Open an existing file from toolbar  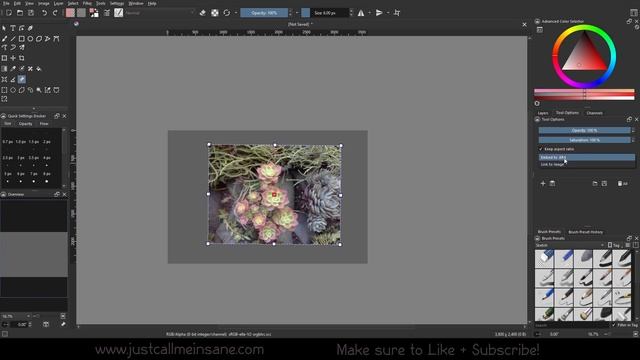click(x=20, y=13)
